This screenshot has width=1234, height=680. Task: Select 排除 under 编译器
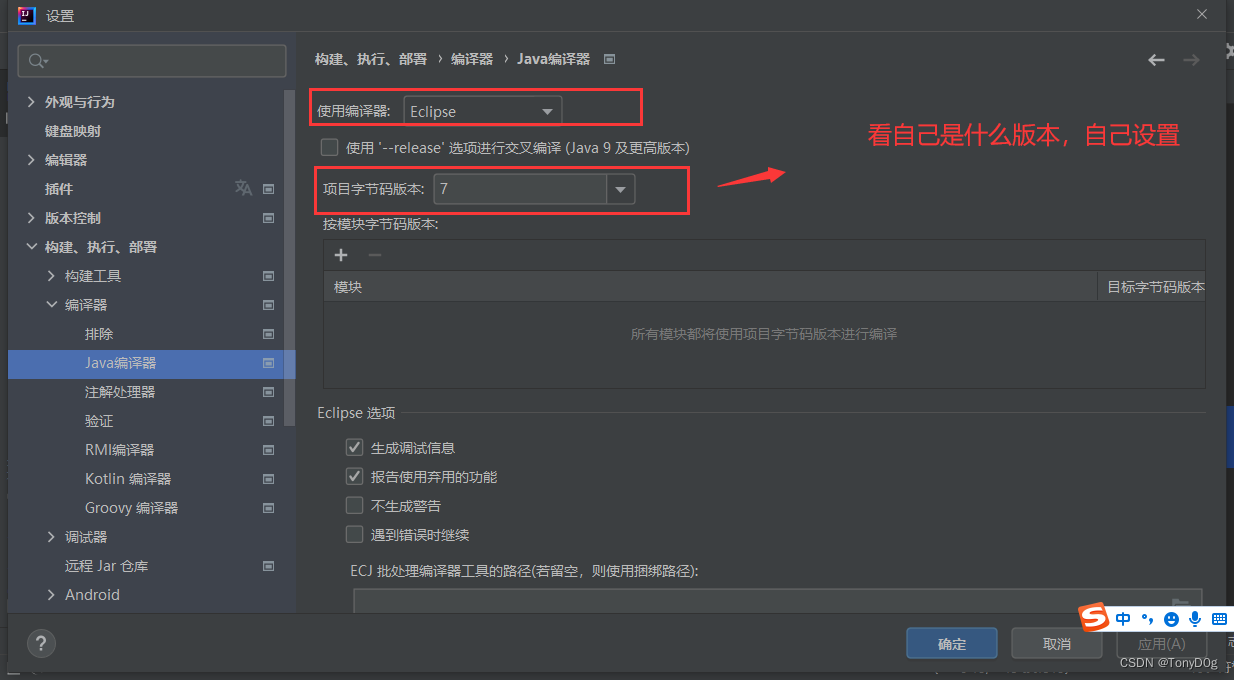click(x=99, y=334)
